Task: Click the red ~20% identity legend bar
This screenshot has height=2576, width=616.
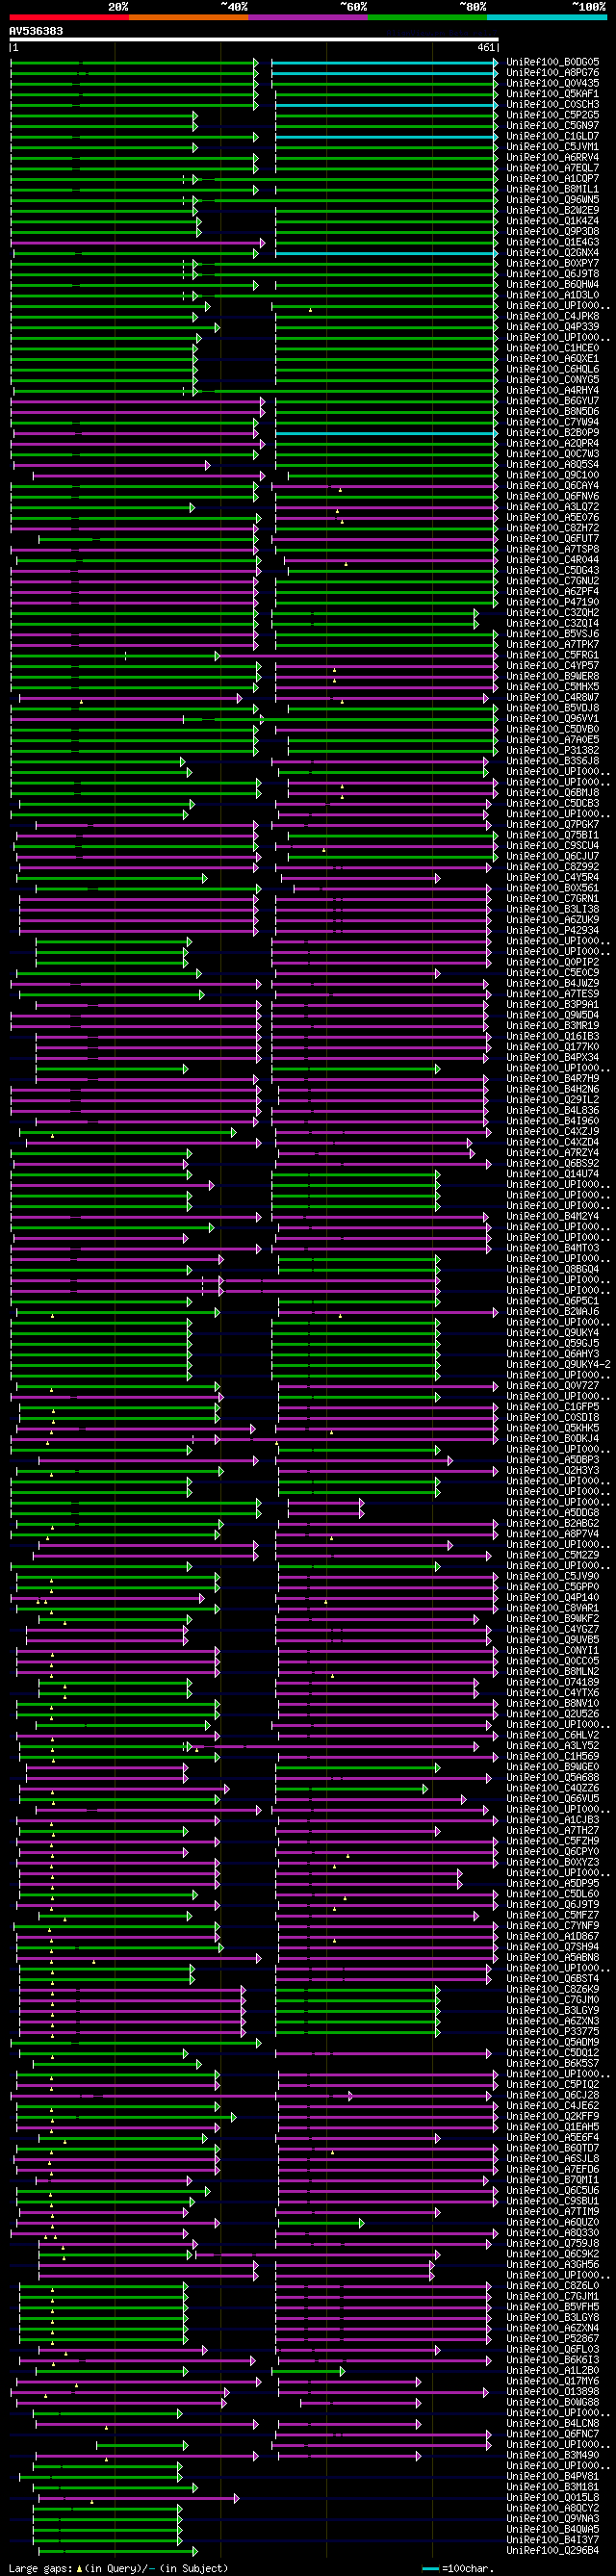Action: pyautogui.click(x=69, y=17)
